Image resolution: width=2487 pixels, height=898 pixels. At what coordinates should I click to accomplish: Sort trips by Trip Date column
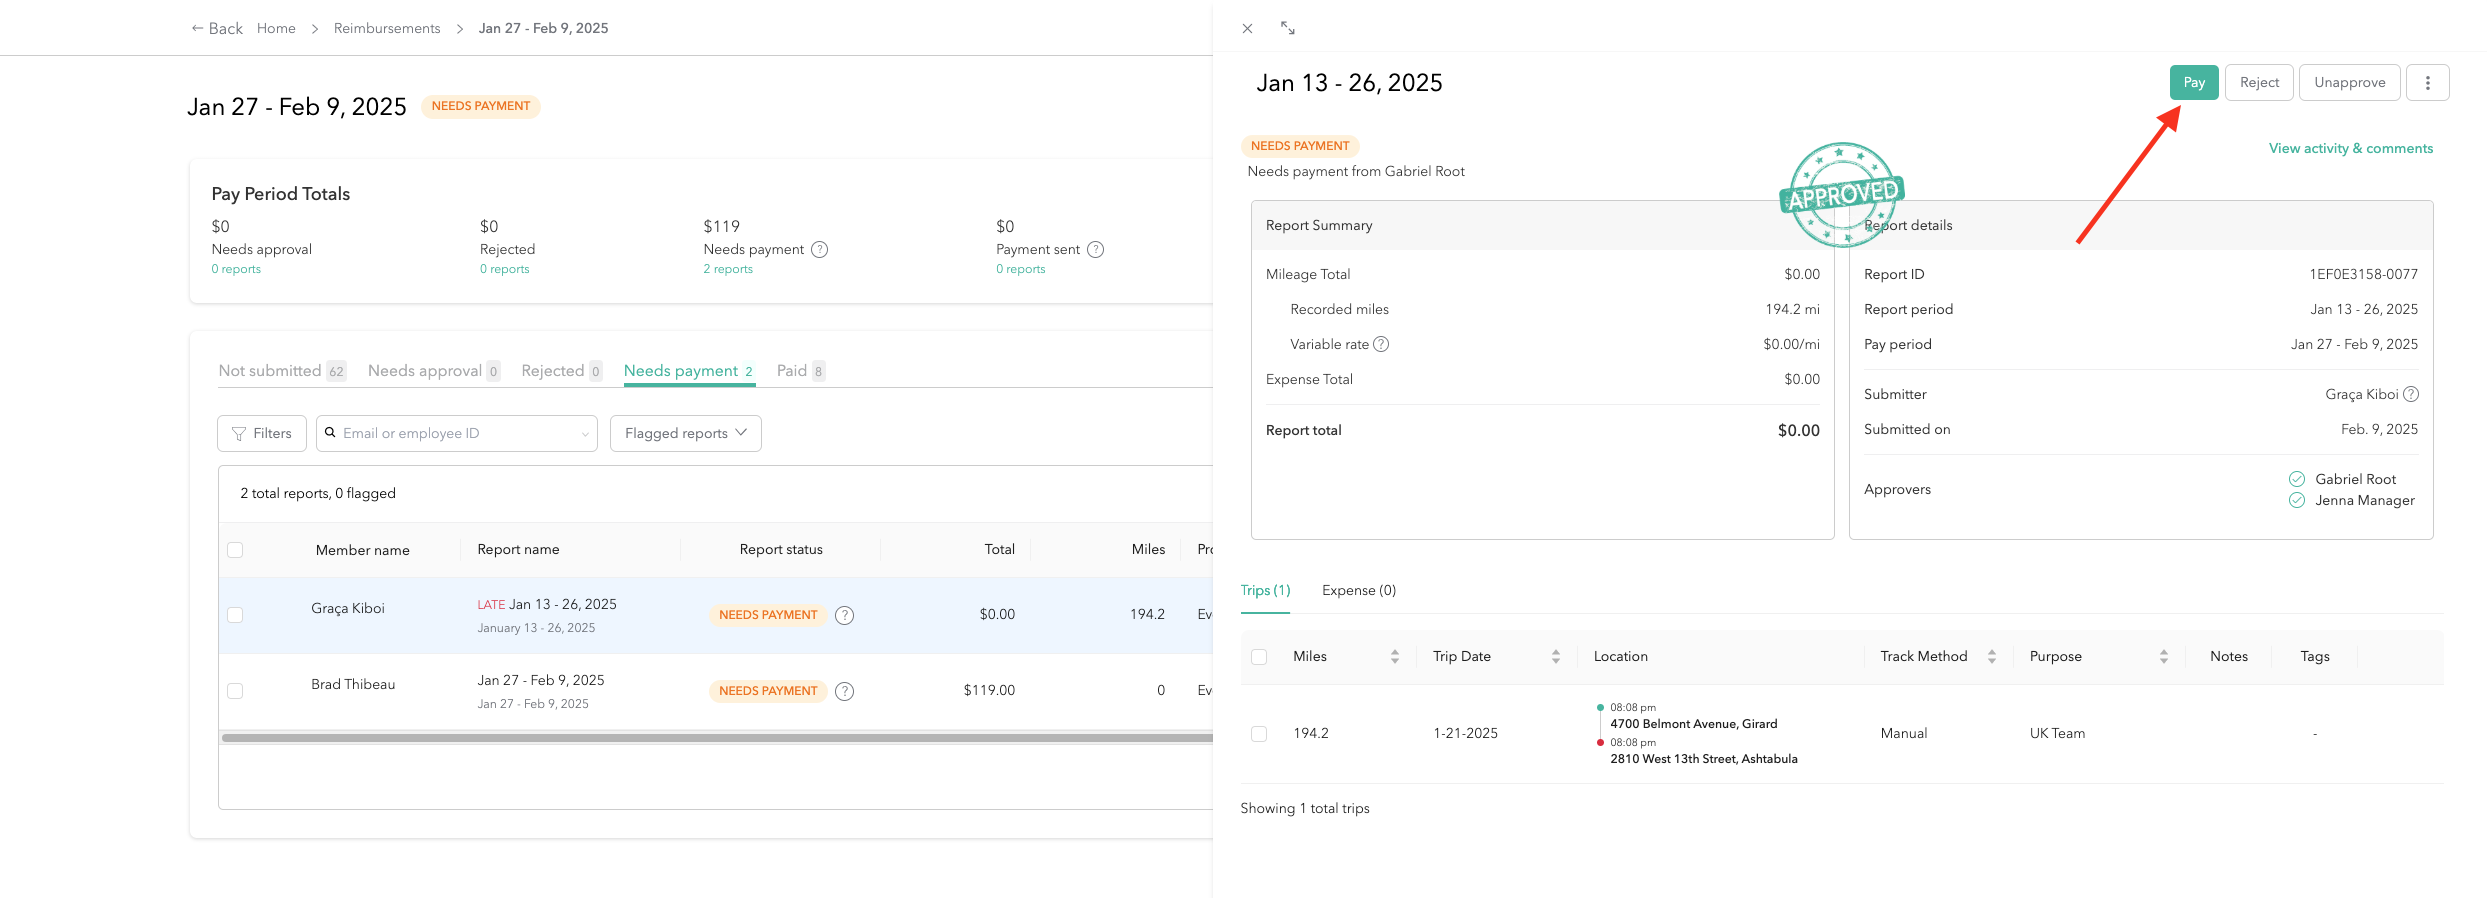1555,657
